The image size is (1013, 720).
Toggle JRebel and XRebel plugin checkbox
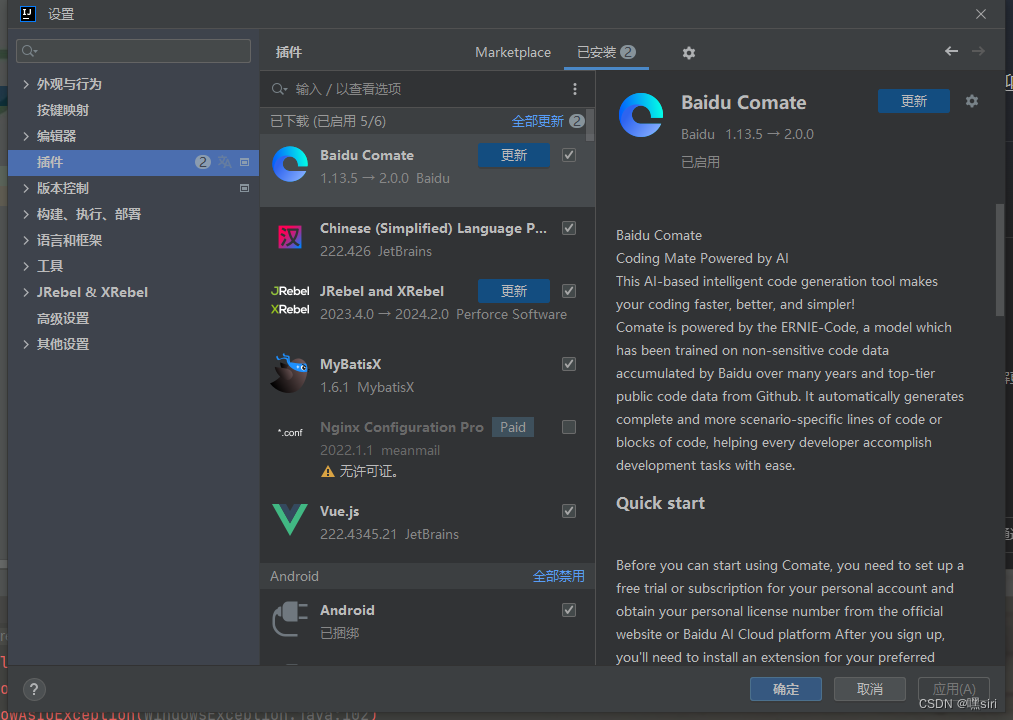(x=569, y=291)
